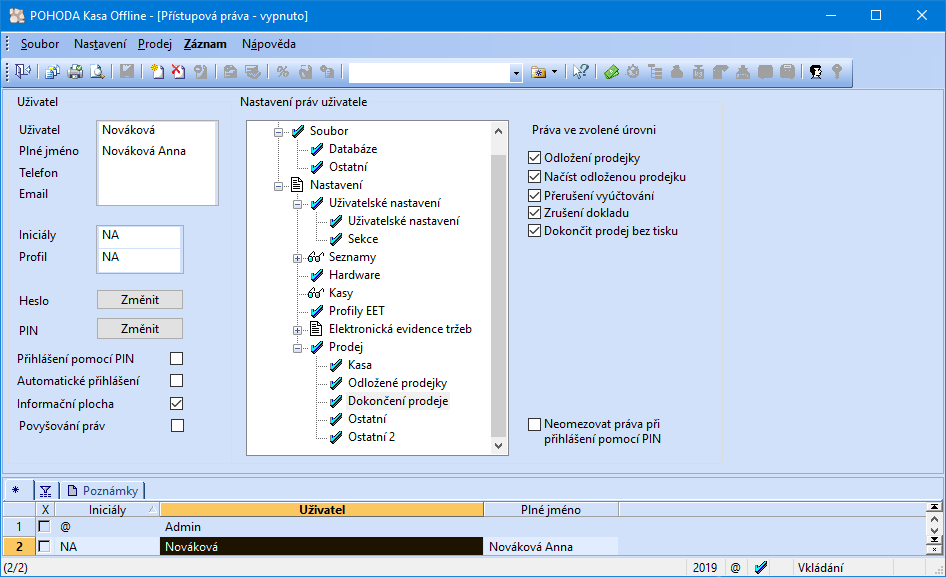The width and height of the screenshot is (946, 577).
Task: Open the Nastavení menu
Action: 100,44
